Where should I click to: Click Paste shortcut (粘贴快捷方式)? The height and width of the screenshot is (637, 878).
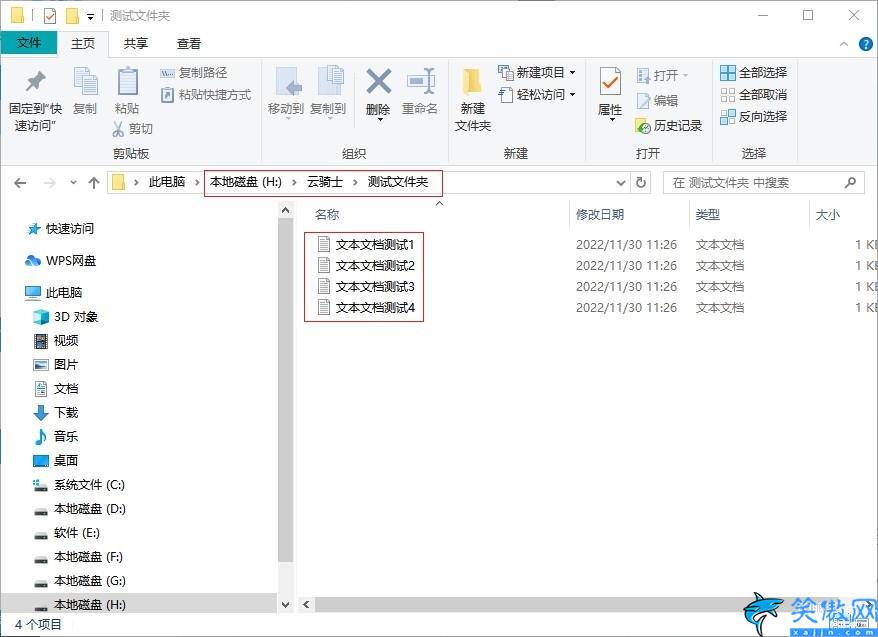(x=206, y=95)
